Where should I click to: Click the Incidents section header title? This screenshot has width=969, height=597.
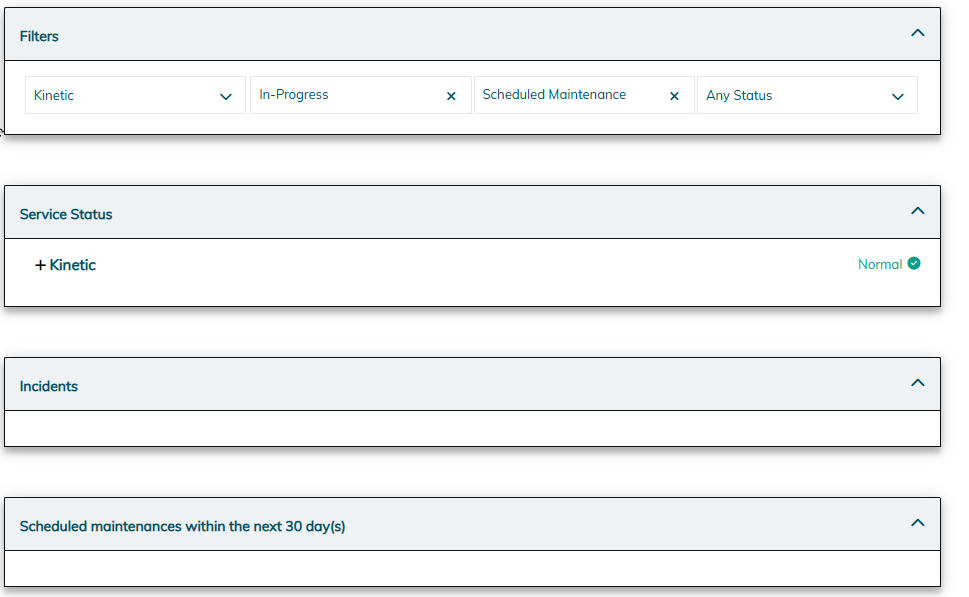(49, 386)
